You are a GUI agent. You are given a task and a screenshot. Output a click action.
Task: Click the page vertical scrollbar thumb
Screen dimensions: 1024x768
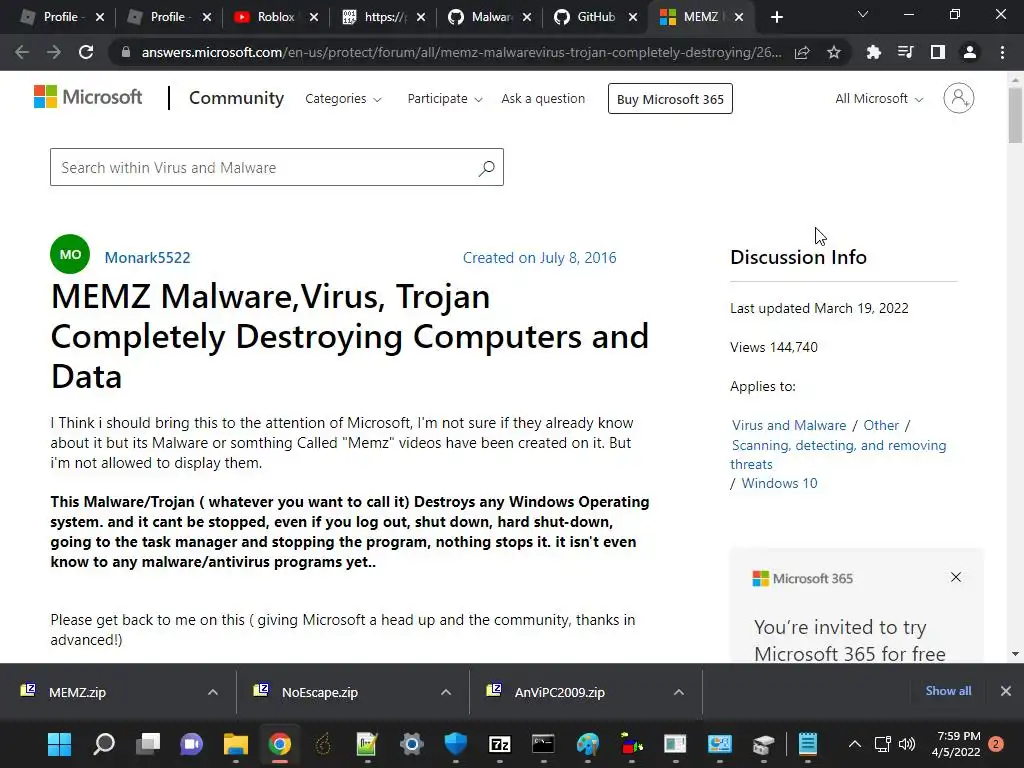point(1015,115)
